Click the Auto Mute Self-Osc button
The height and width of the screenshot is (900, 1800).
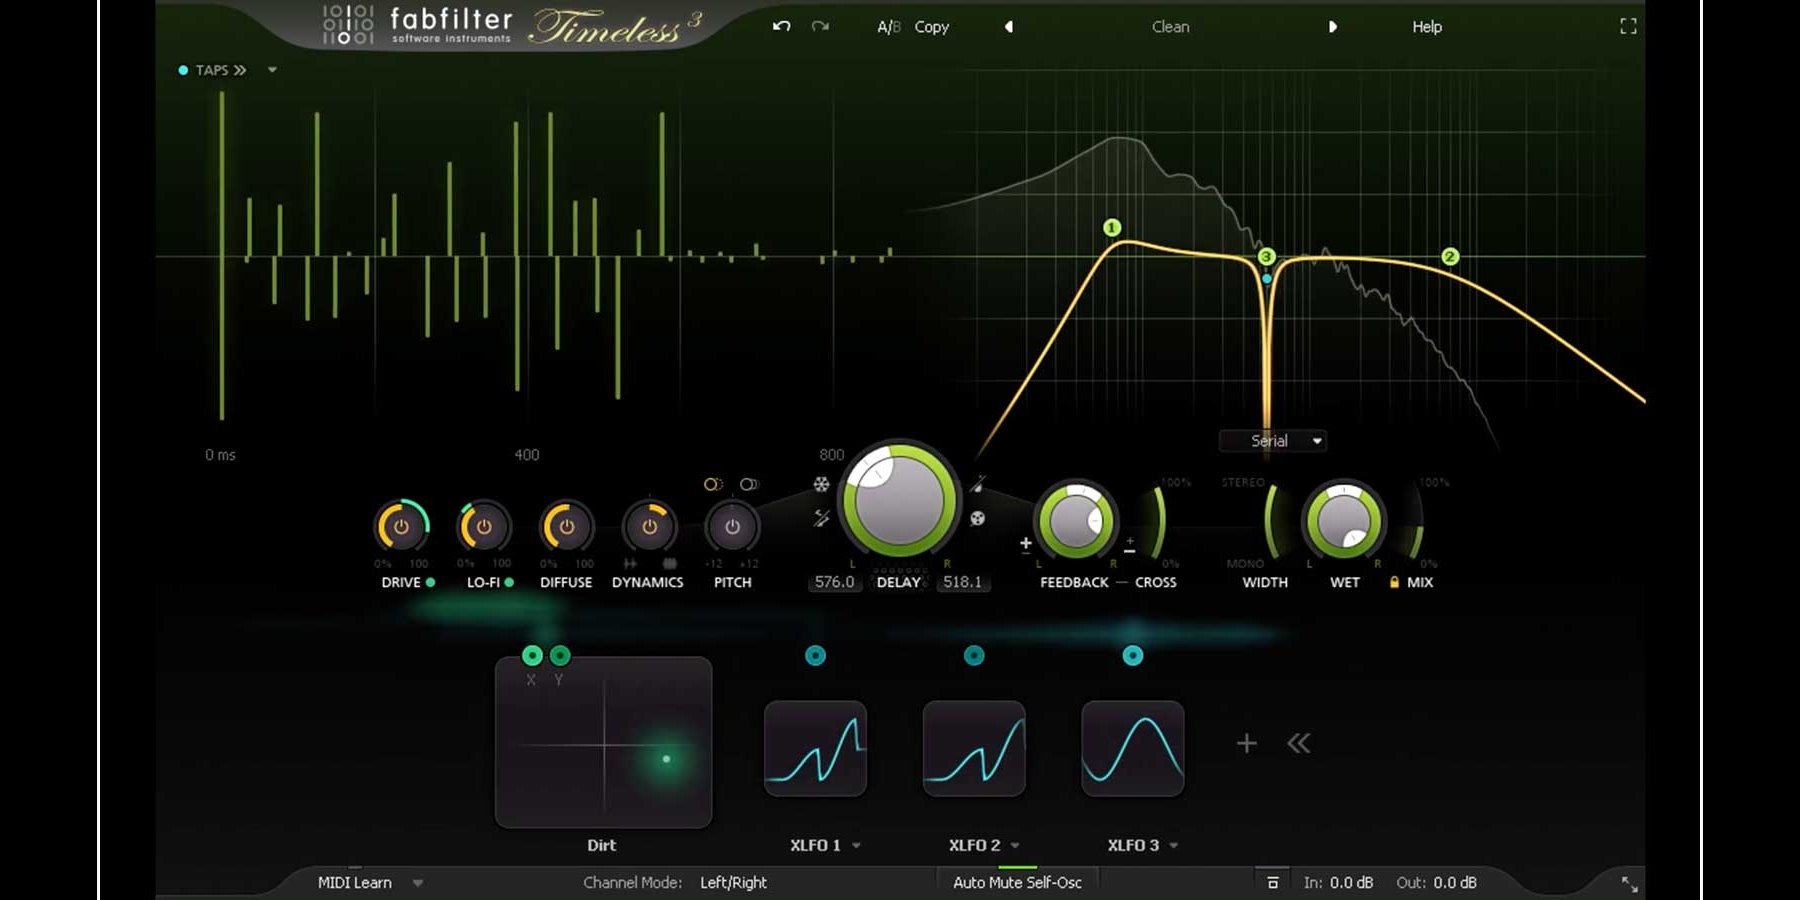[1017, 883]
